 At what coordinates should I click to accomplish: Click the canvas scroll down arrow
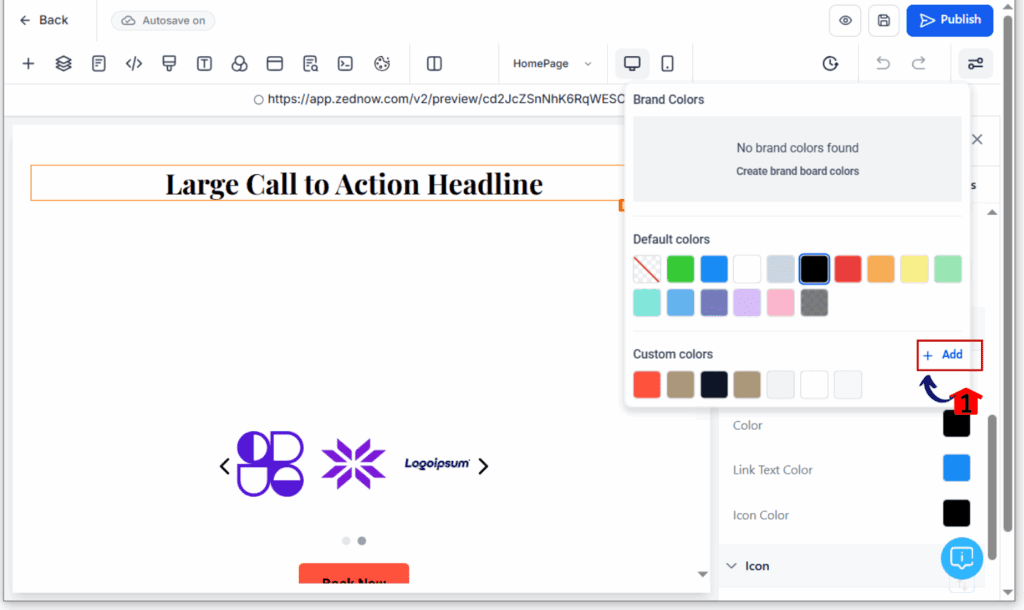click(x=702, y=575)
